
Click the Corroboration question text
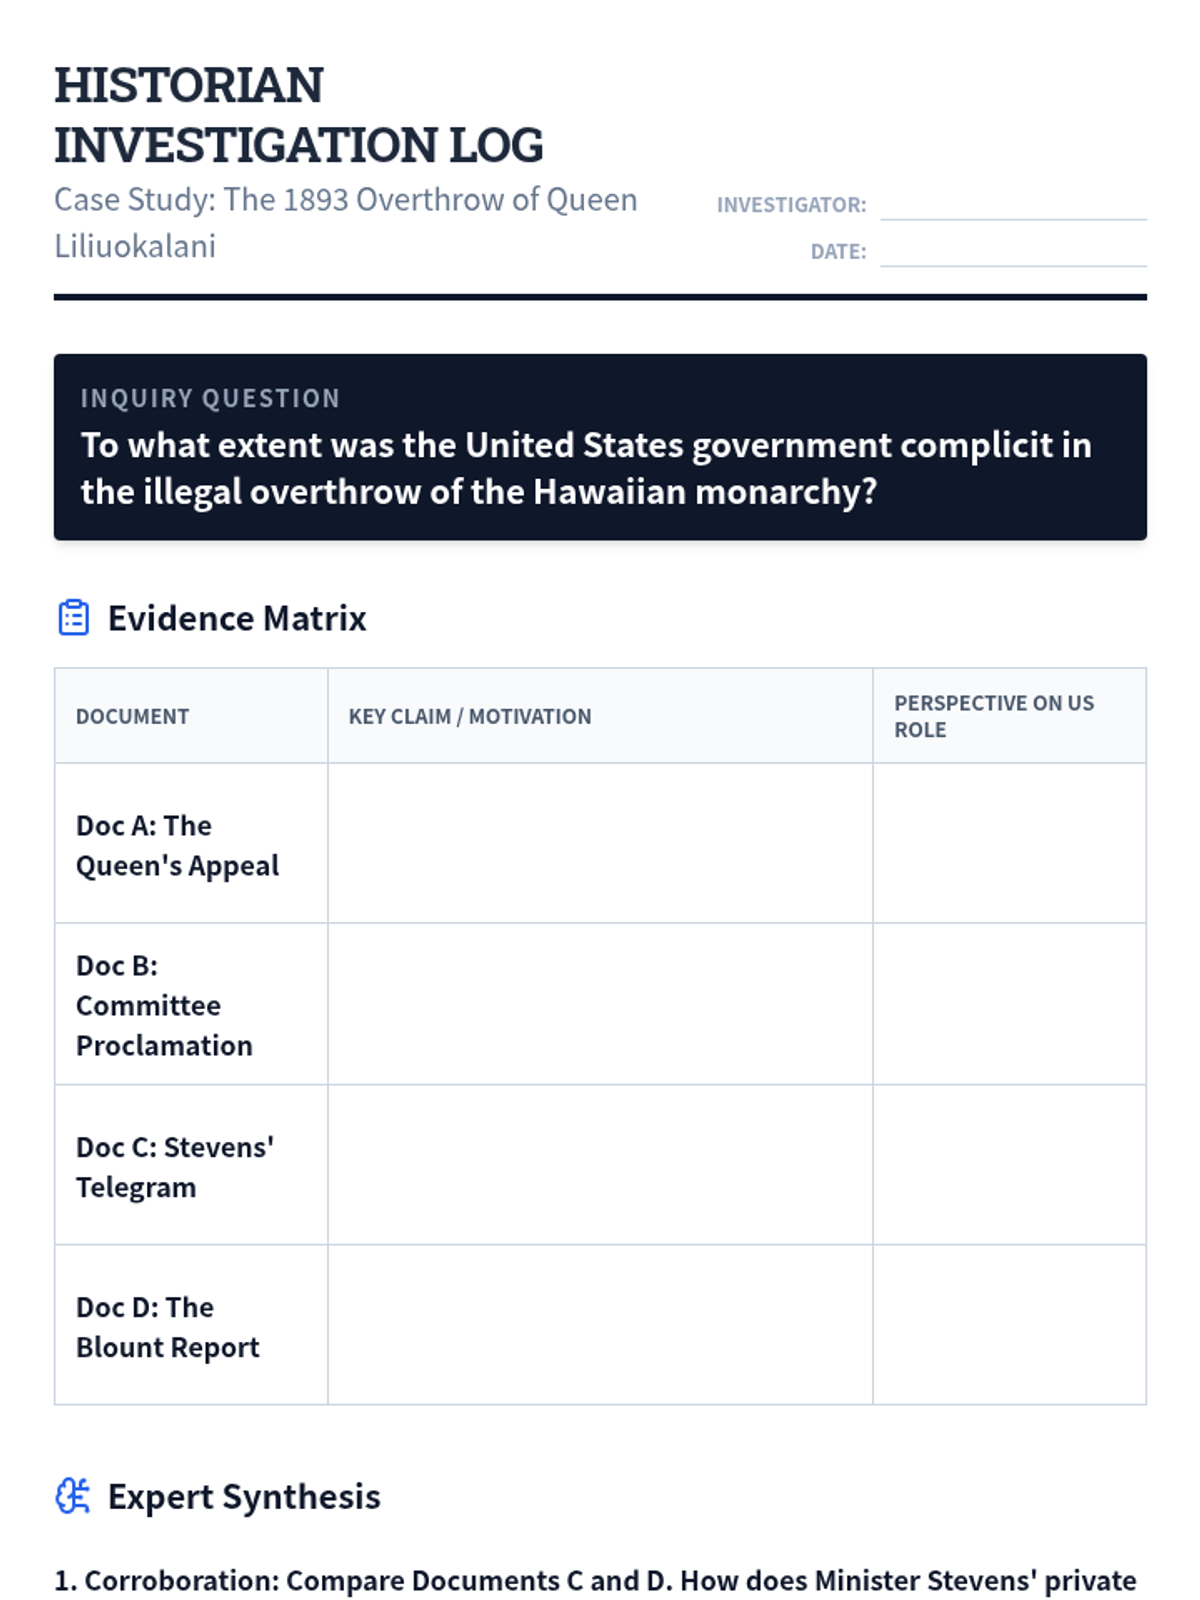pos(596,1581)
